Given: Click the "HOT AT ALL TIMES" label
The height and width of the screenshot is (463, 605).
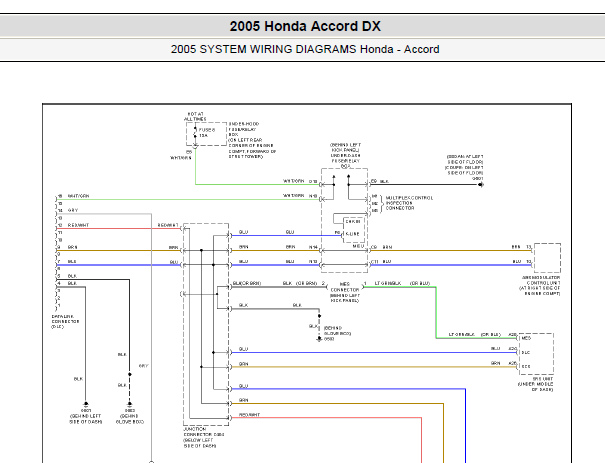Looking at the screenshot, I should point(195,117).
